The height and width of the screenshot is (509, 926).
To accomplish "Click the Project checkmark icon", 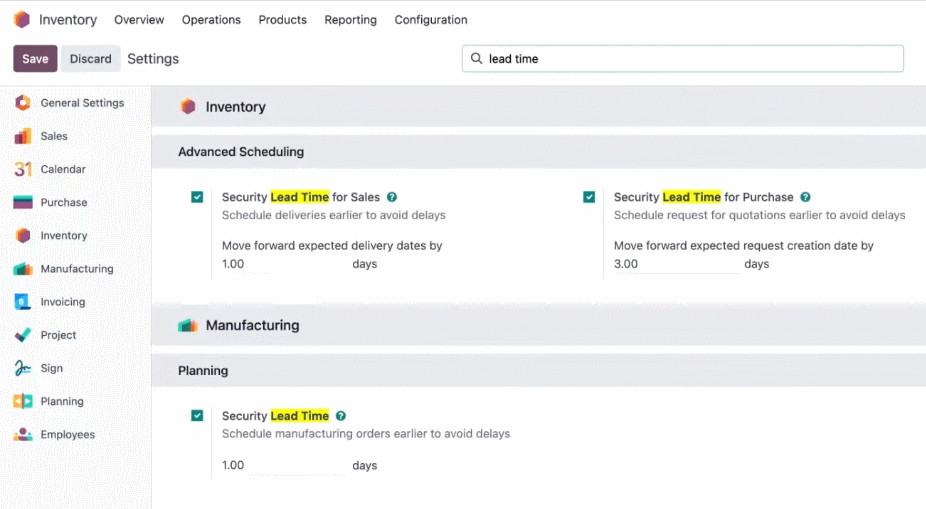I will pyautogui.click(x=22, y=335).
